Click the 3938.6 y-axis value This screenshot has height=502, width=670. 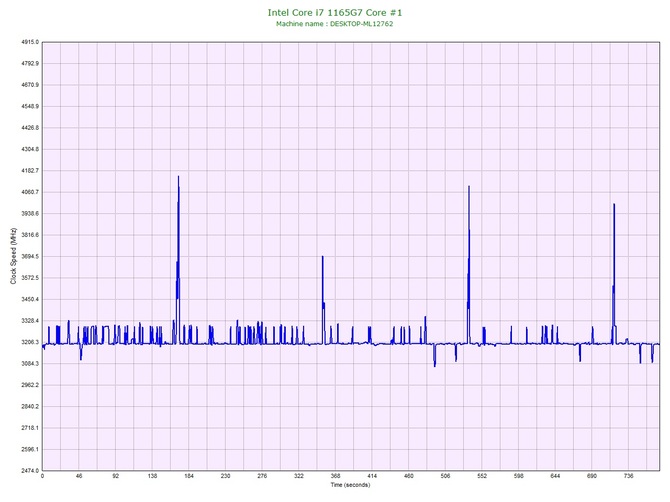tap(30, 214)
